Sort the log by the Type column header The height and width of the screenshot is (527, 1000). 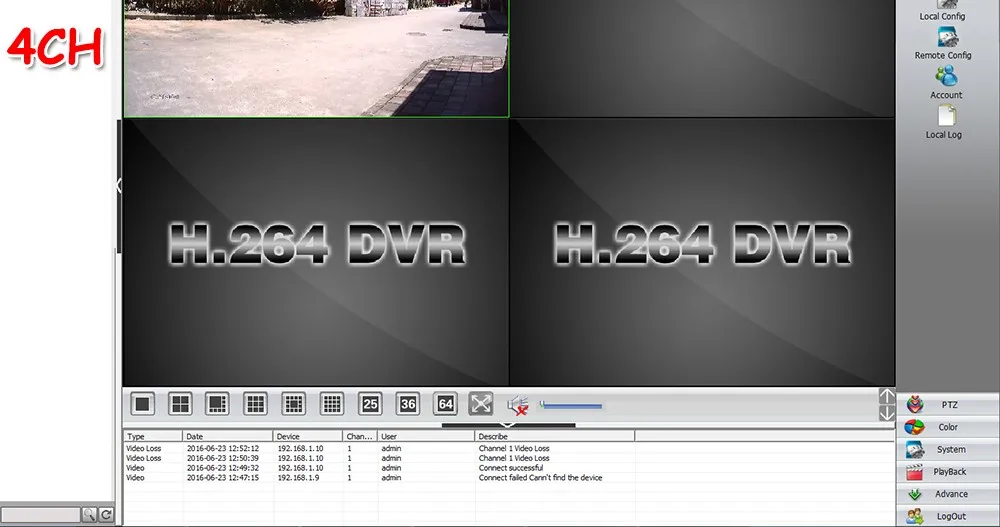point(153,436)
